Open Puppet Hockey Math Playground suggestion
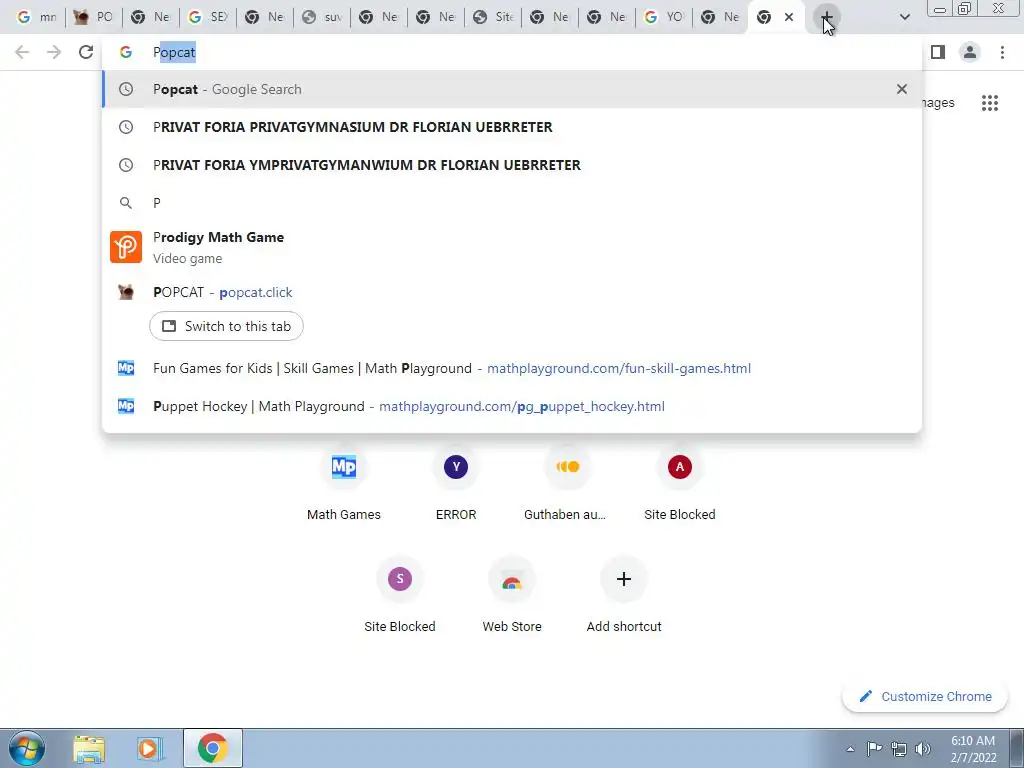Viewport: 1024px width, 768px height. coord(512,406)
